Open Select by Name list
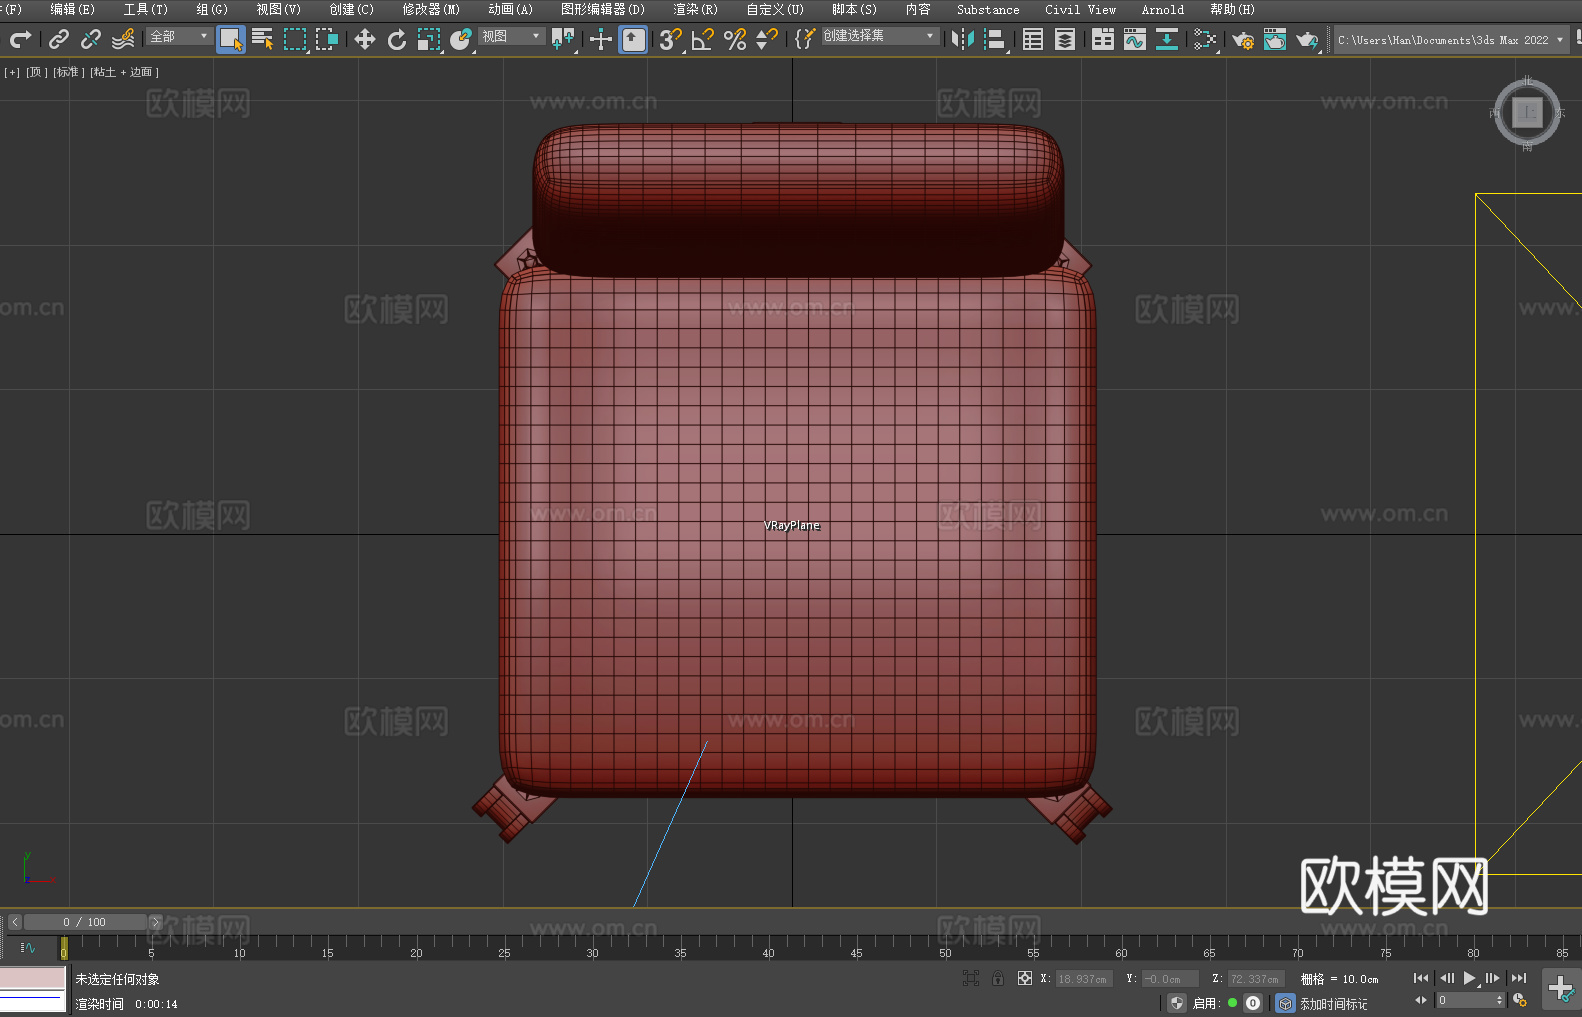The height and width of the screenshot is (1017, 1582). click(x=263, y=39)
